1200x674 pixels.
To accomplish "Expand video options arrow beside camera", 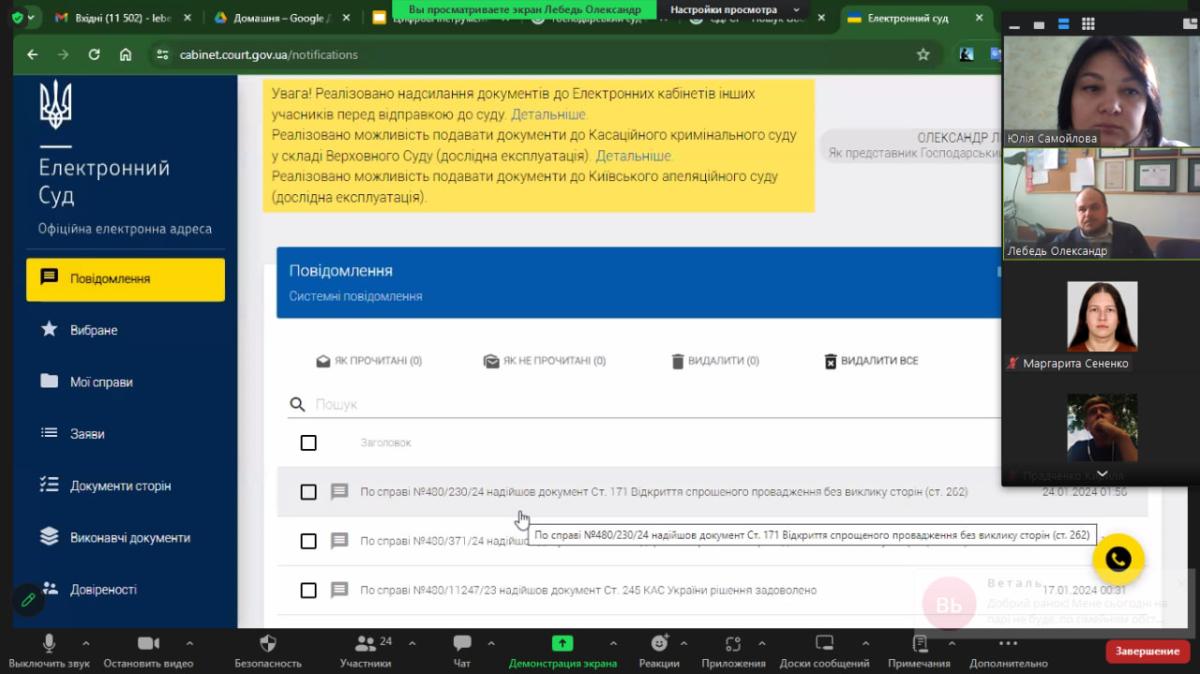I will click(190, 643).
